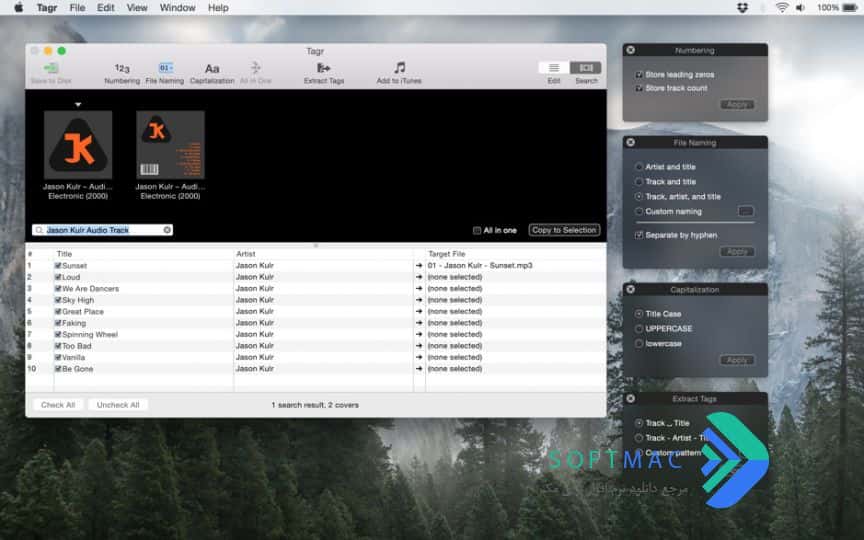
Task: Click the Jason Kulr Audio Track search field
Action: (102, 230)
